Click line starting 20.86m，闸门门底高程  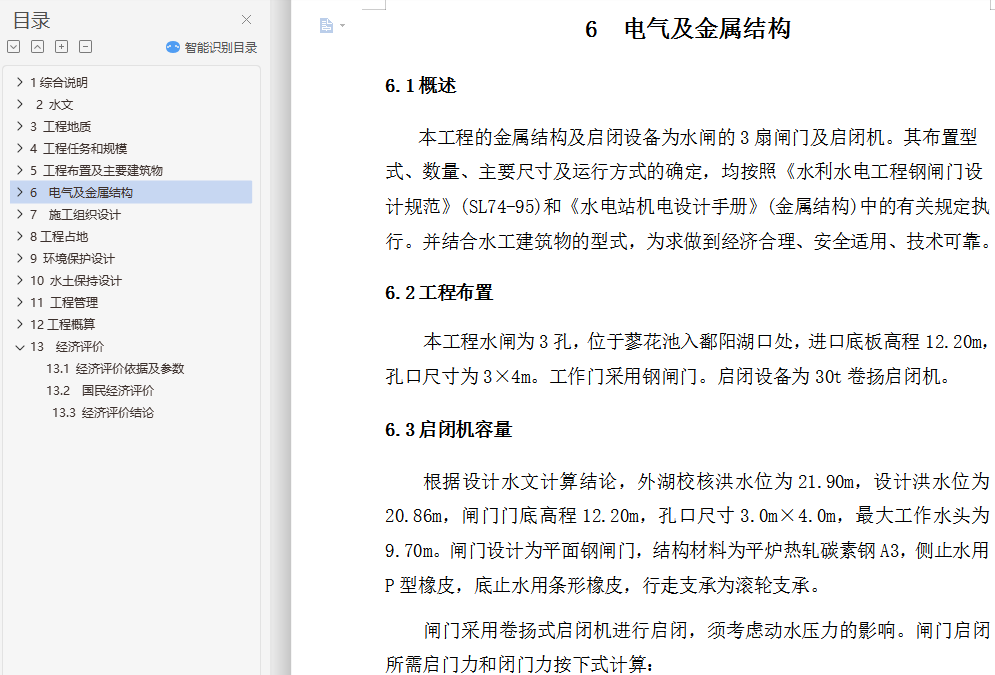click(687, 516)
